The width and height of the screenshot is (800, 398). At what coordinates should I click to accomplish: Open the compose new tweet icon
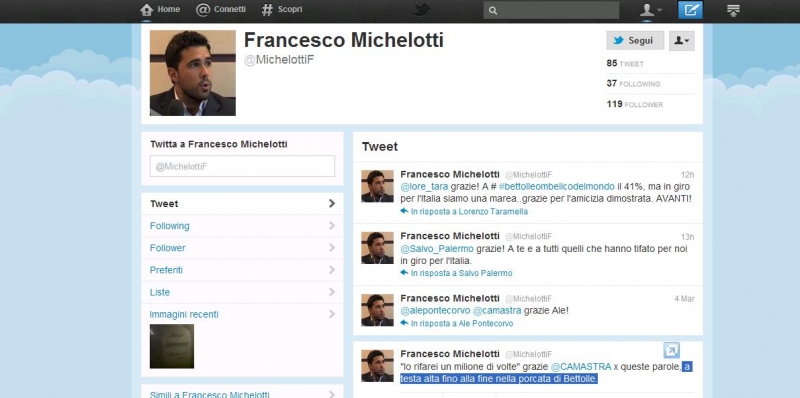[x=690, y=10]
